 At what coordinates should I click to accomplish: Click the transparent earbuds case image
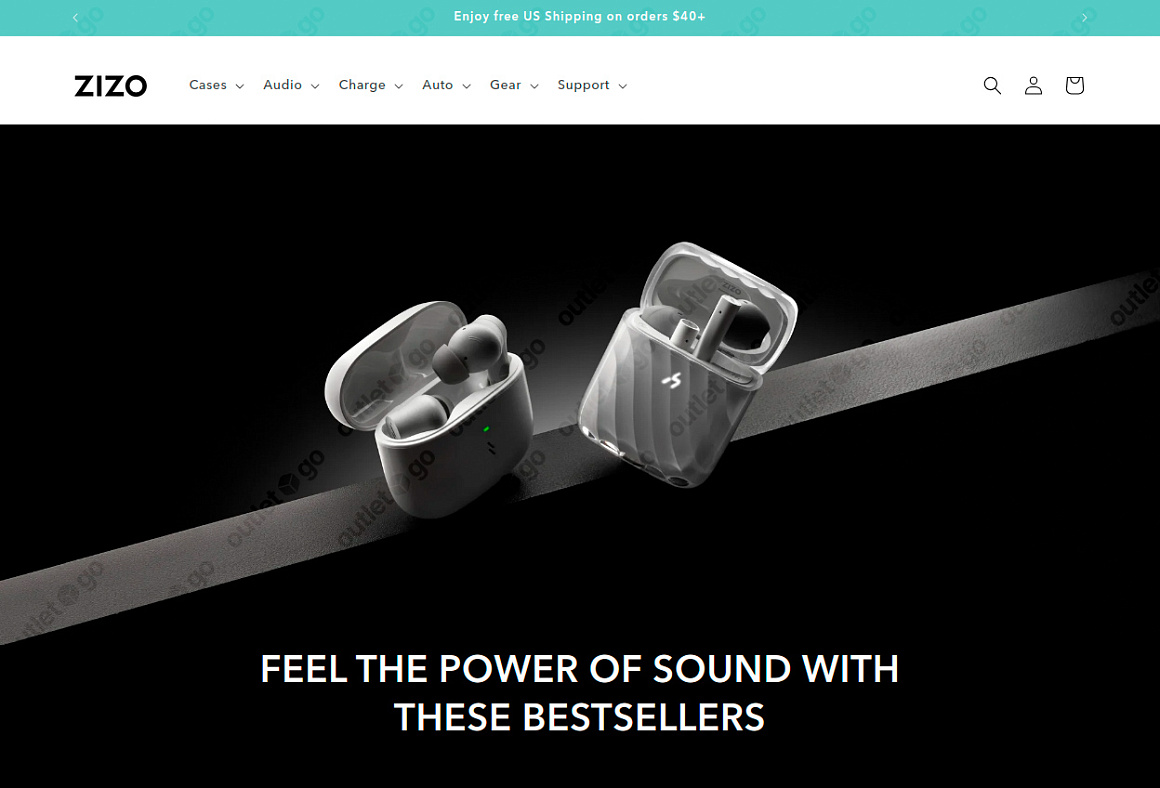click(687, 364)
